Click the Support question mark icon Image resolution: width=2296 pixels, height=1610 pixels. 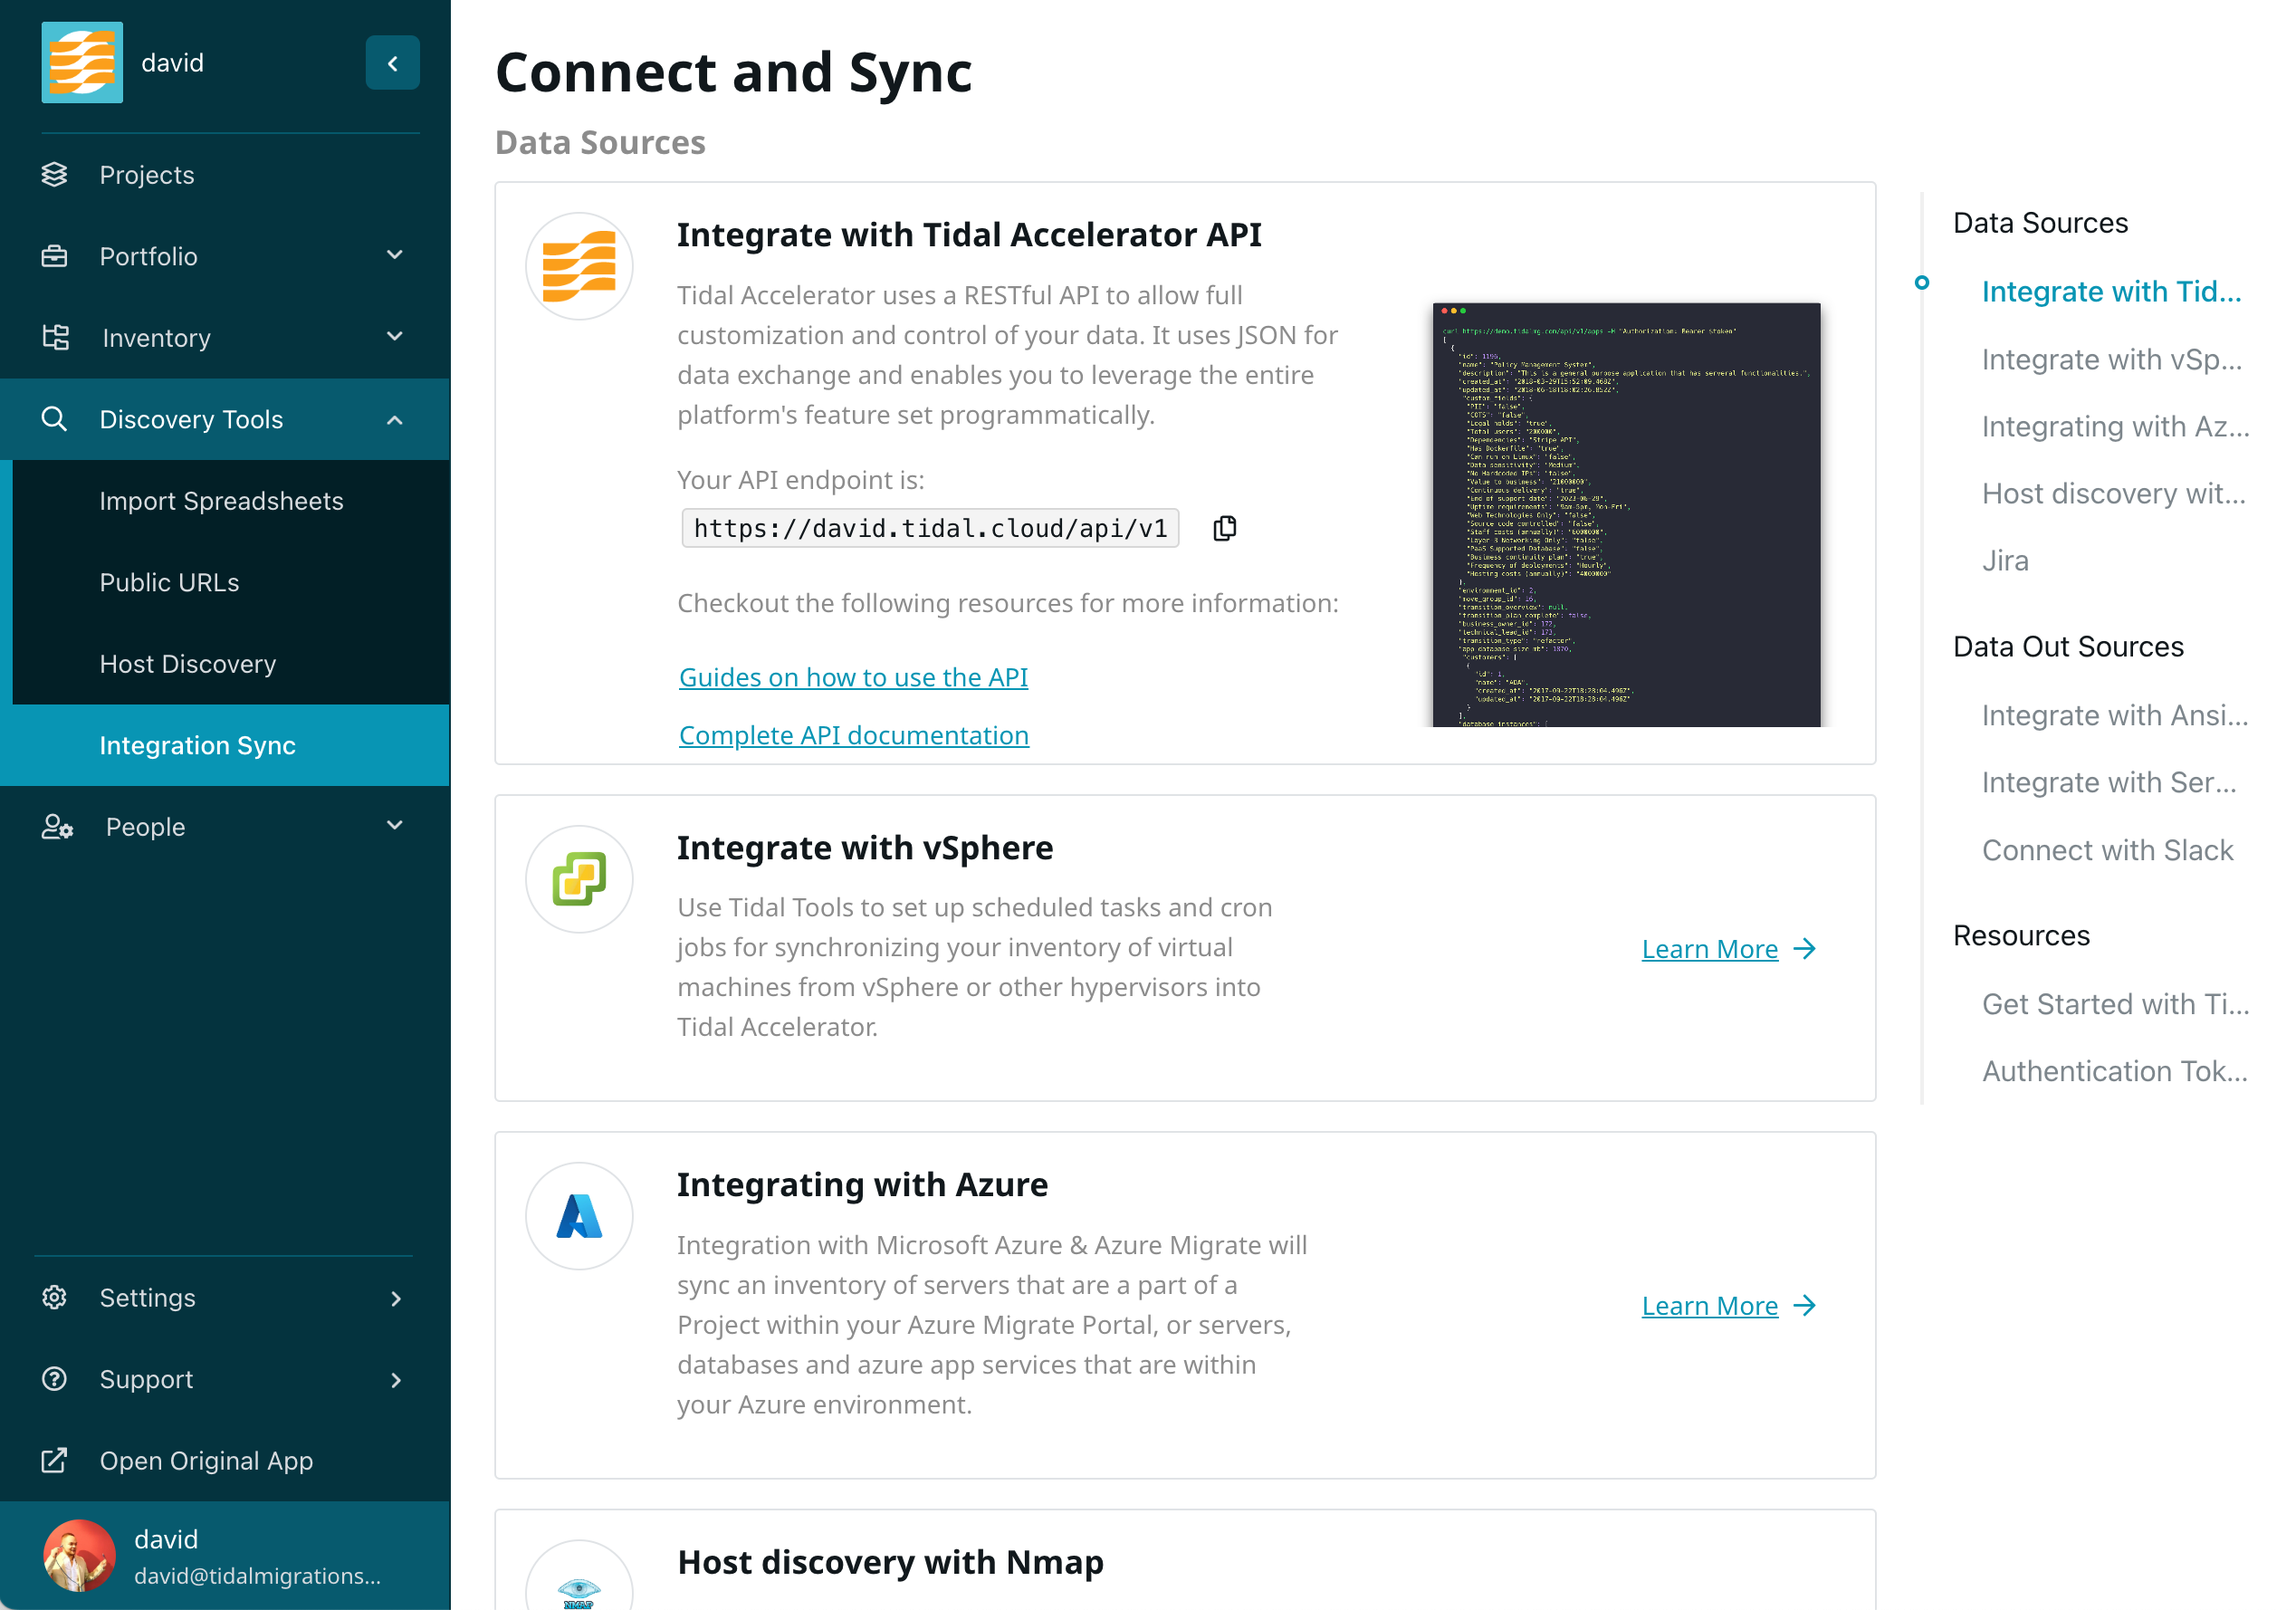[55, 1379]
